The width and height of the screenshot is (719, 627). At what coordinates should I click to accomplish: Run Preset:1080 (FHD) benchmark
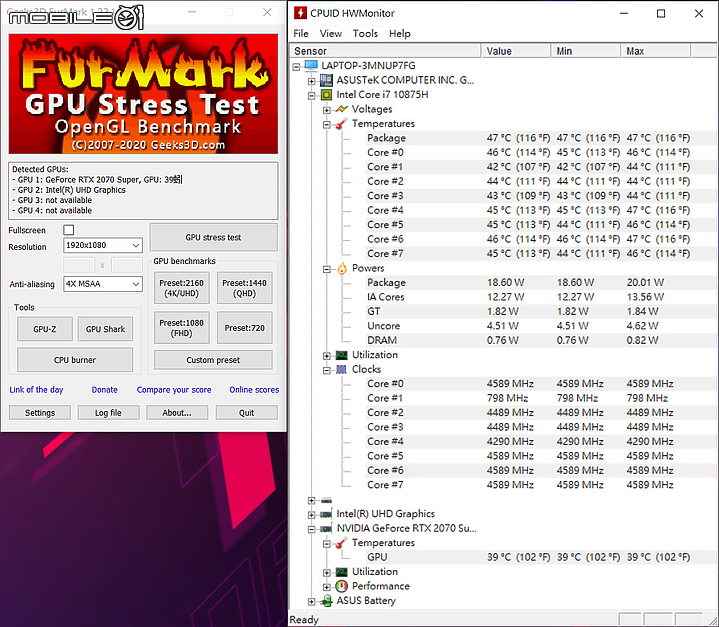click(182, 328)
